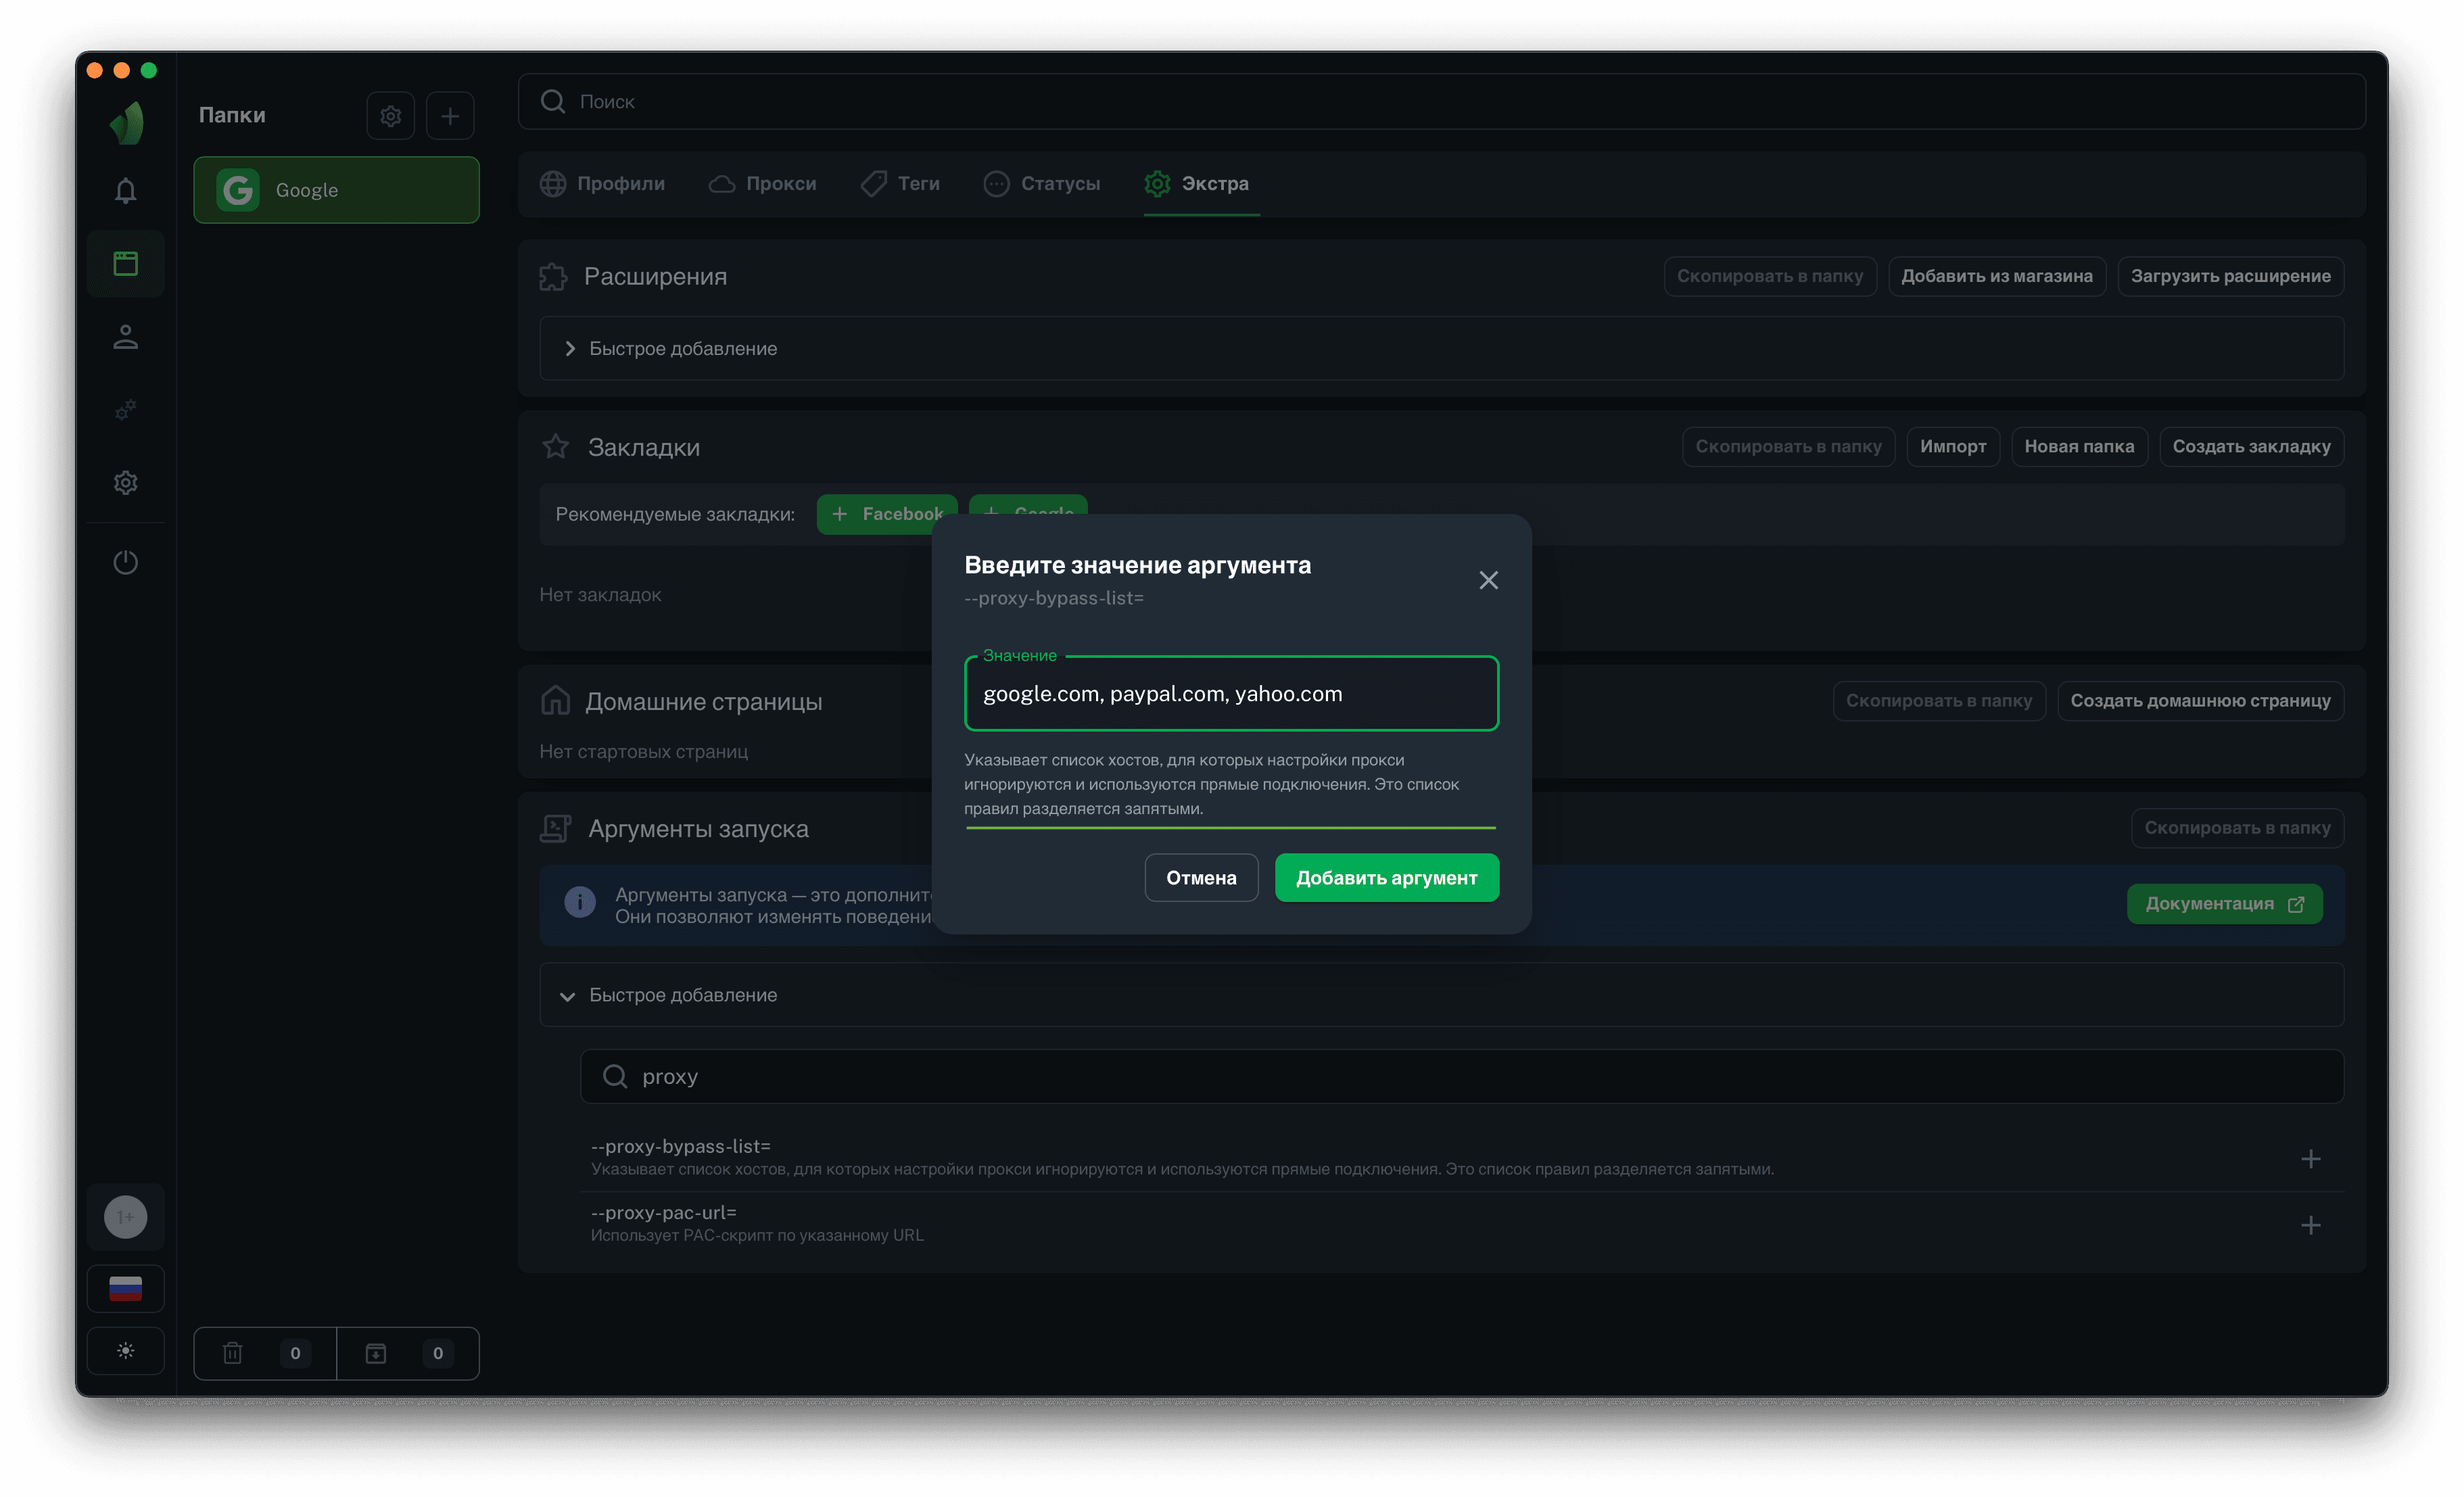Image resolution: width=2464 pixels, height=1497 pixels.
Task: Open the user avatar at sidebar bottom
Action: 125,1217
